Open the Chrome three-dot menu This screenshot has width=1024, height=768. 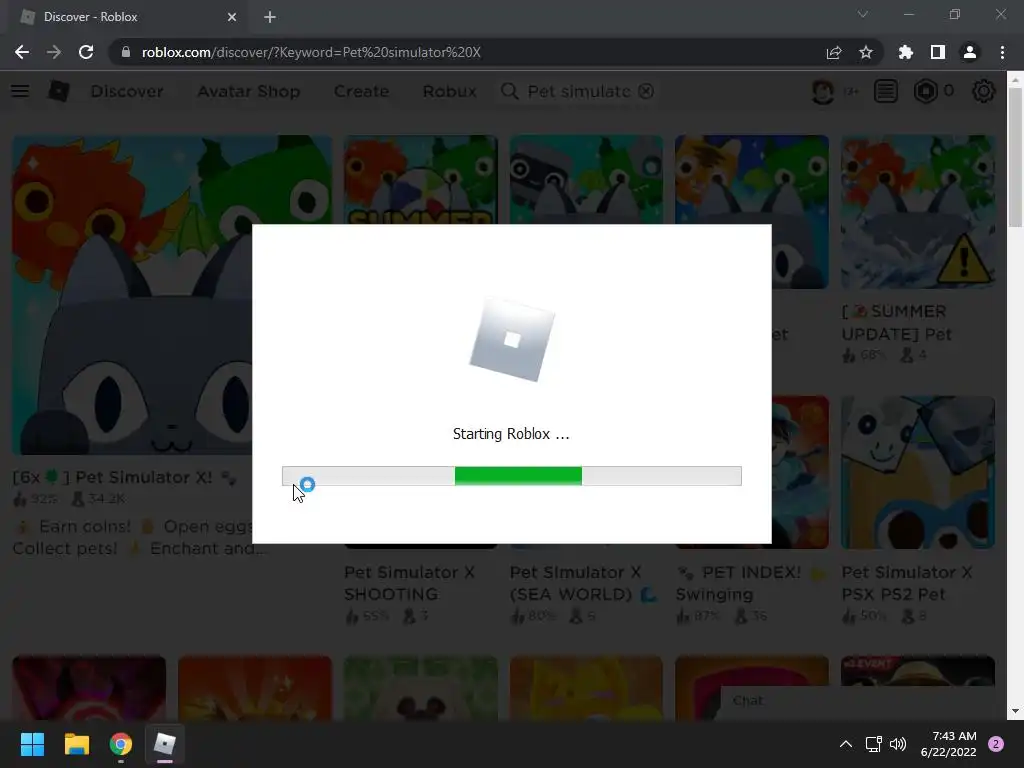1002,52
